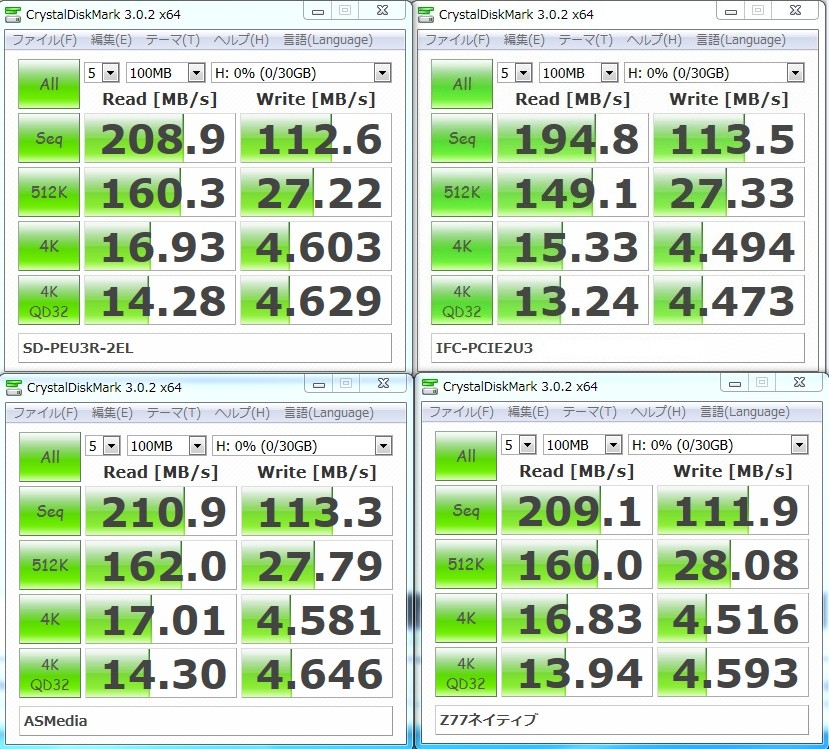
Task: Start 4K QD32 test in ASMedia window
Action: (50, 673)
